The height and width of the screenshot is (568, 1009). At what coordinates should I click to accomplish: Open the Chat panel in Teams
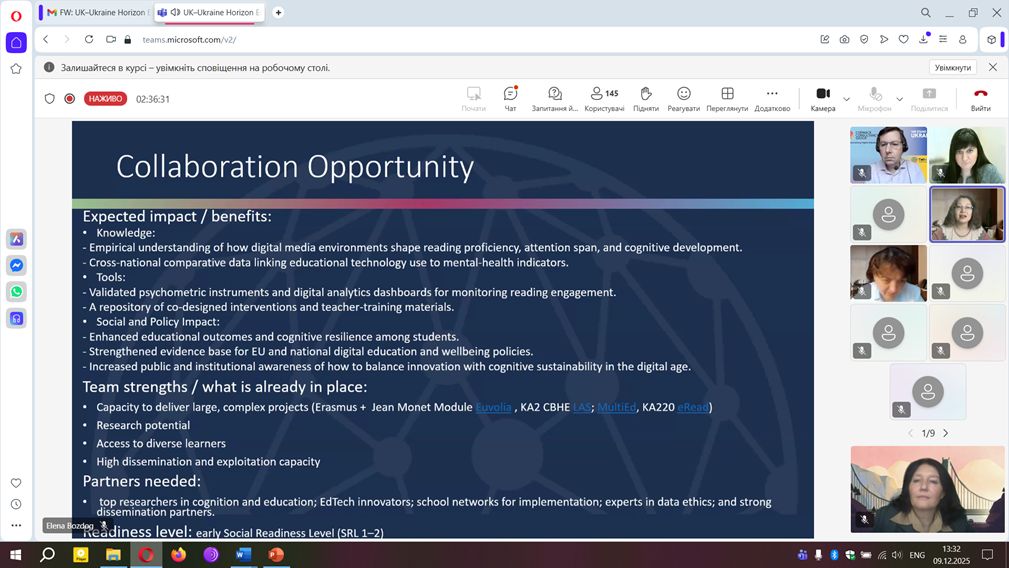click(x=510, y=98)
